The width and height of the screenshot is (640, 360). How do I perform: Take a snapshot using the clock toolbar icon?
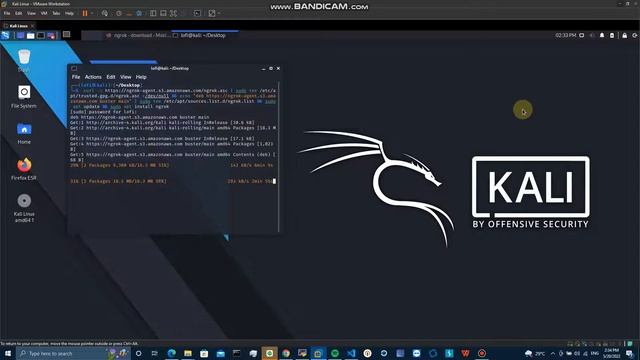click(x=119, y=13)
